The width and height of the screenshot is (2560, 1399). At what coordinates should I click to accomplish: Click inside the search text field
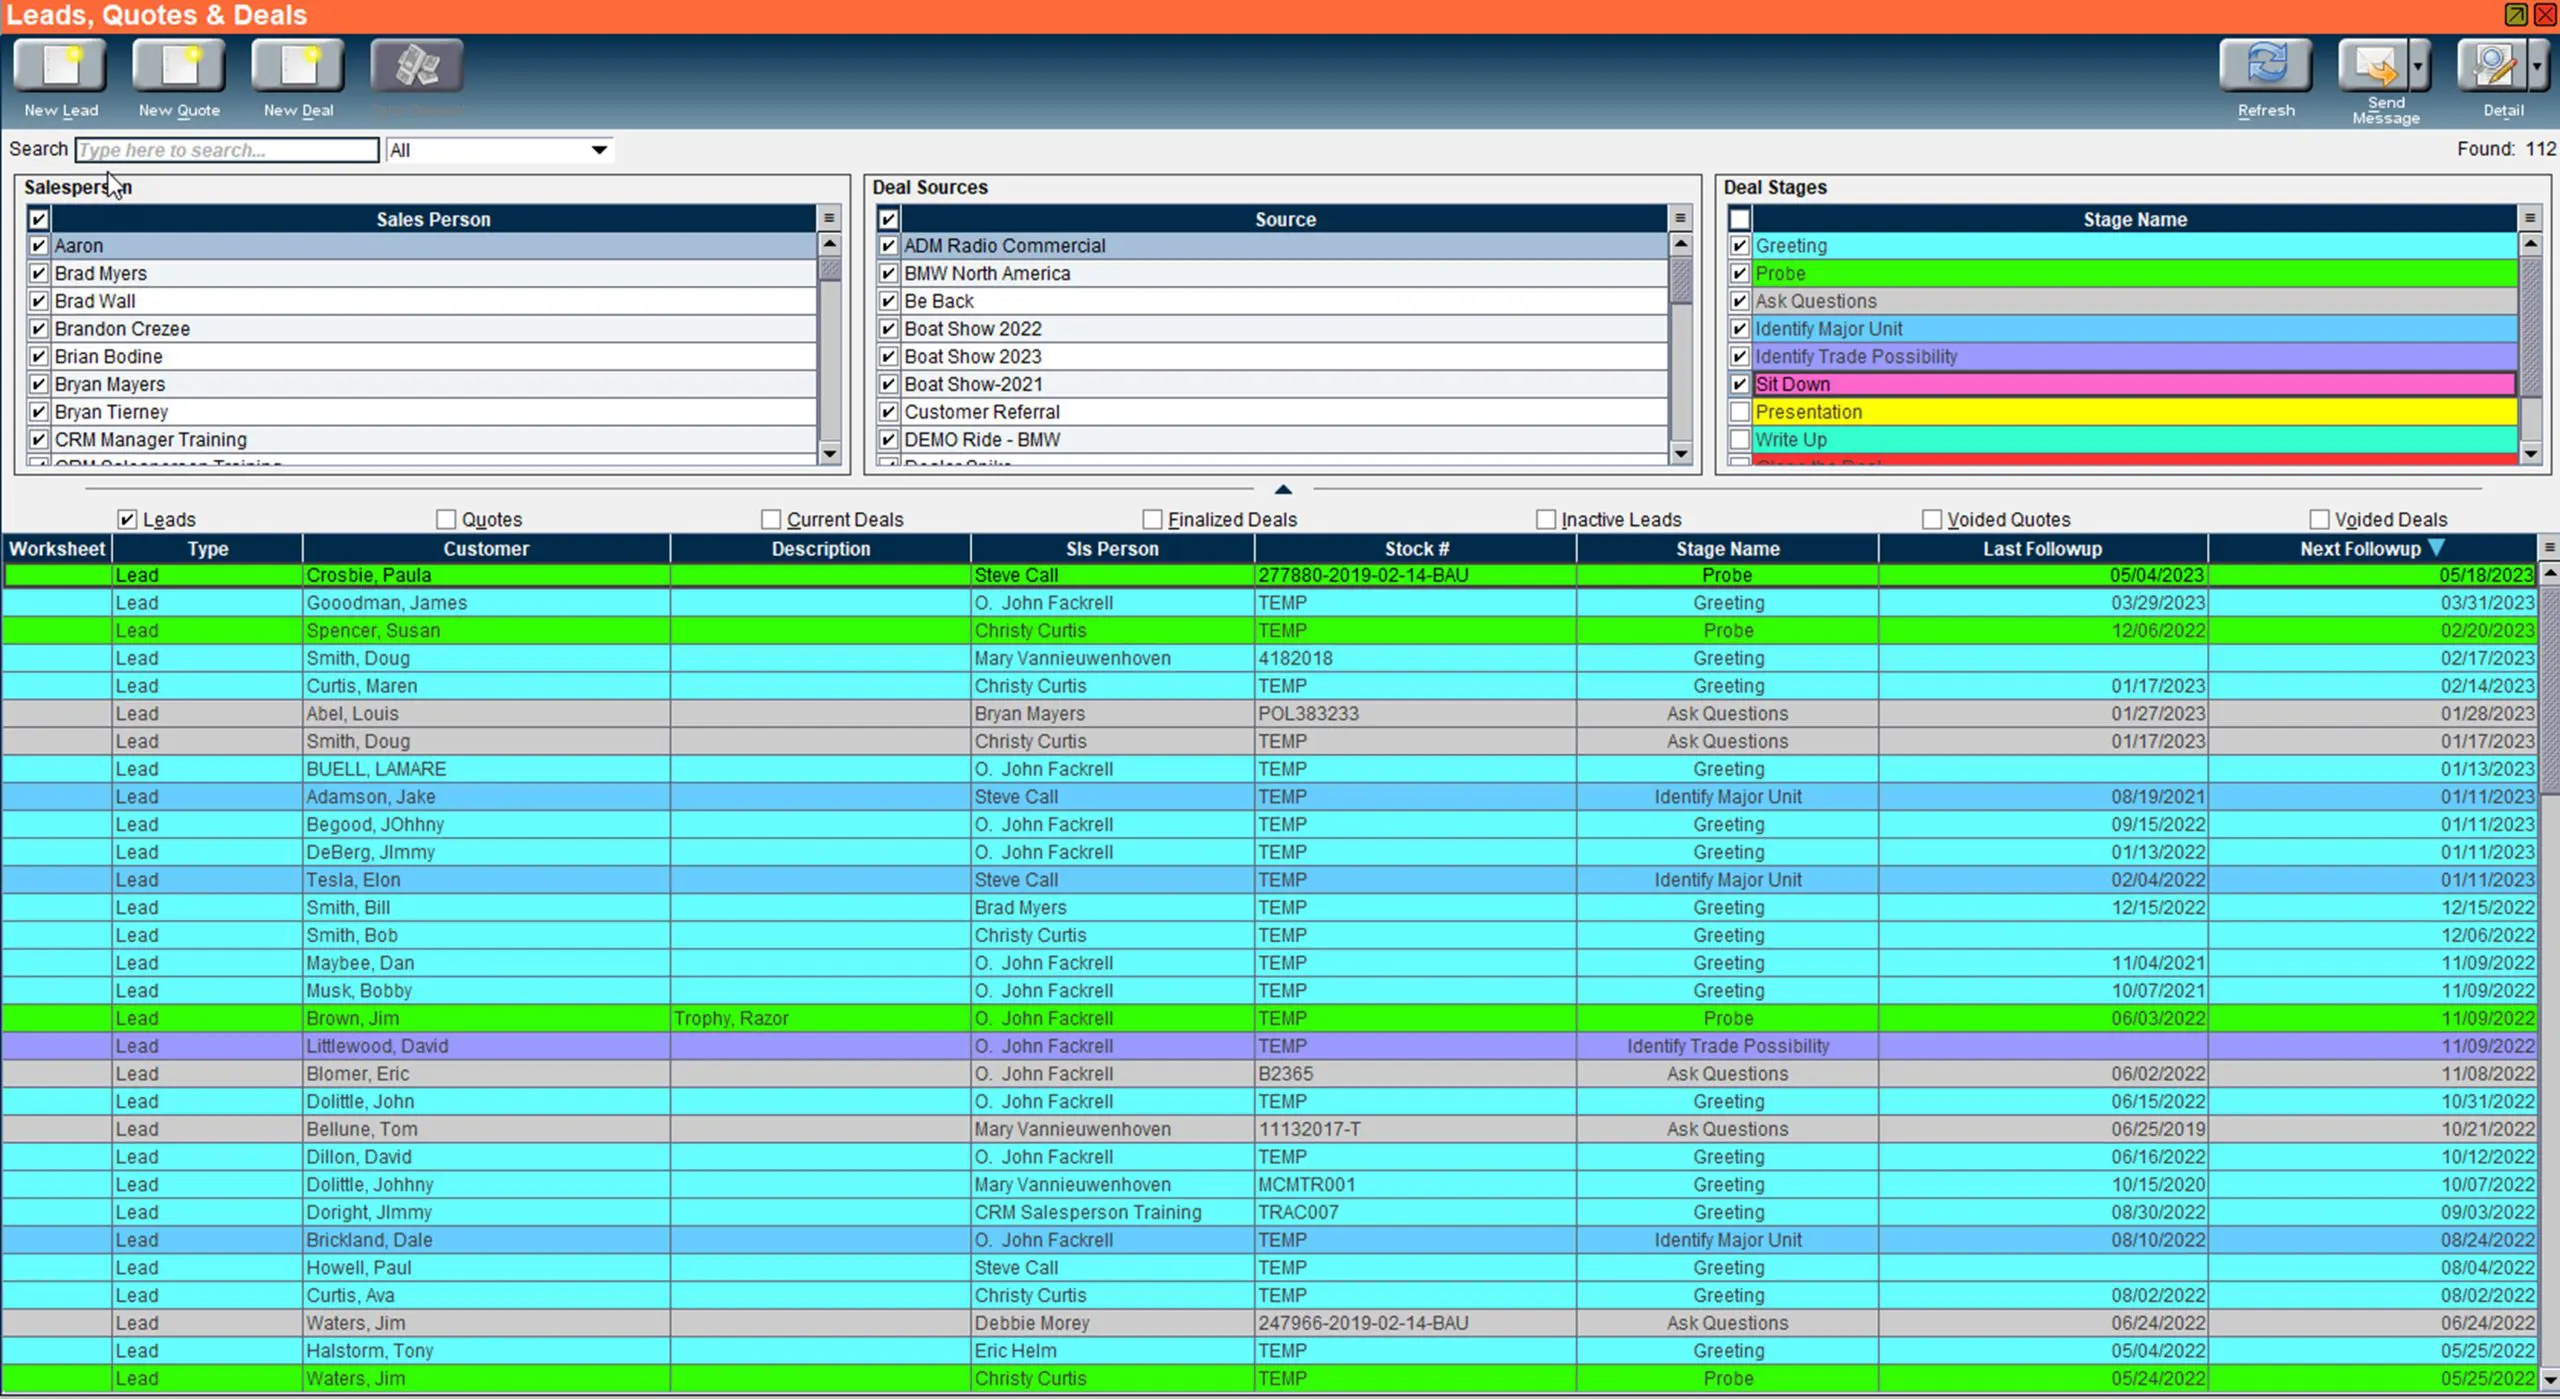(226, 150)
